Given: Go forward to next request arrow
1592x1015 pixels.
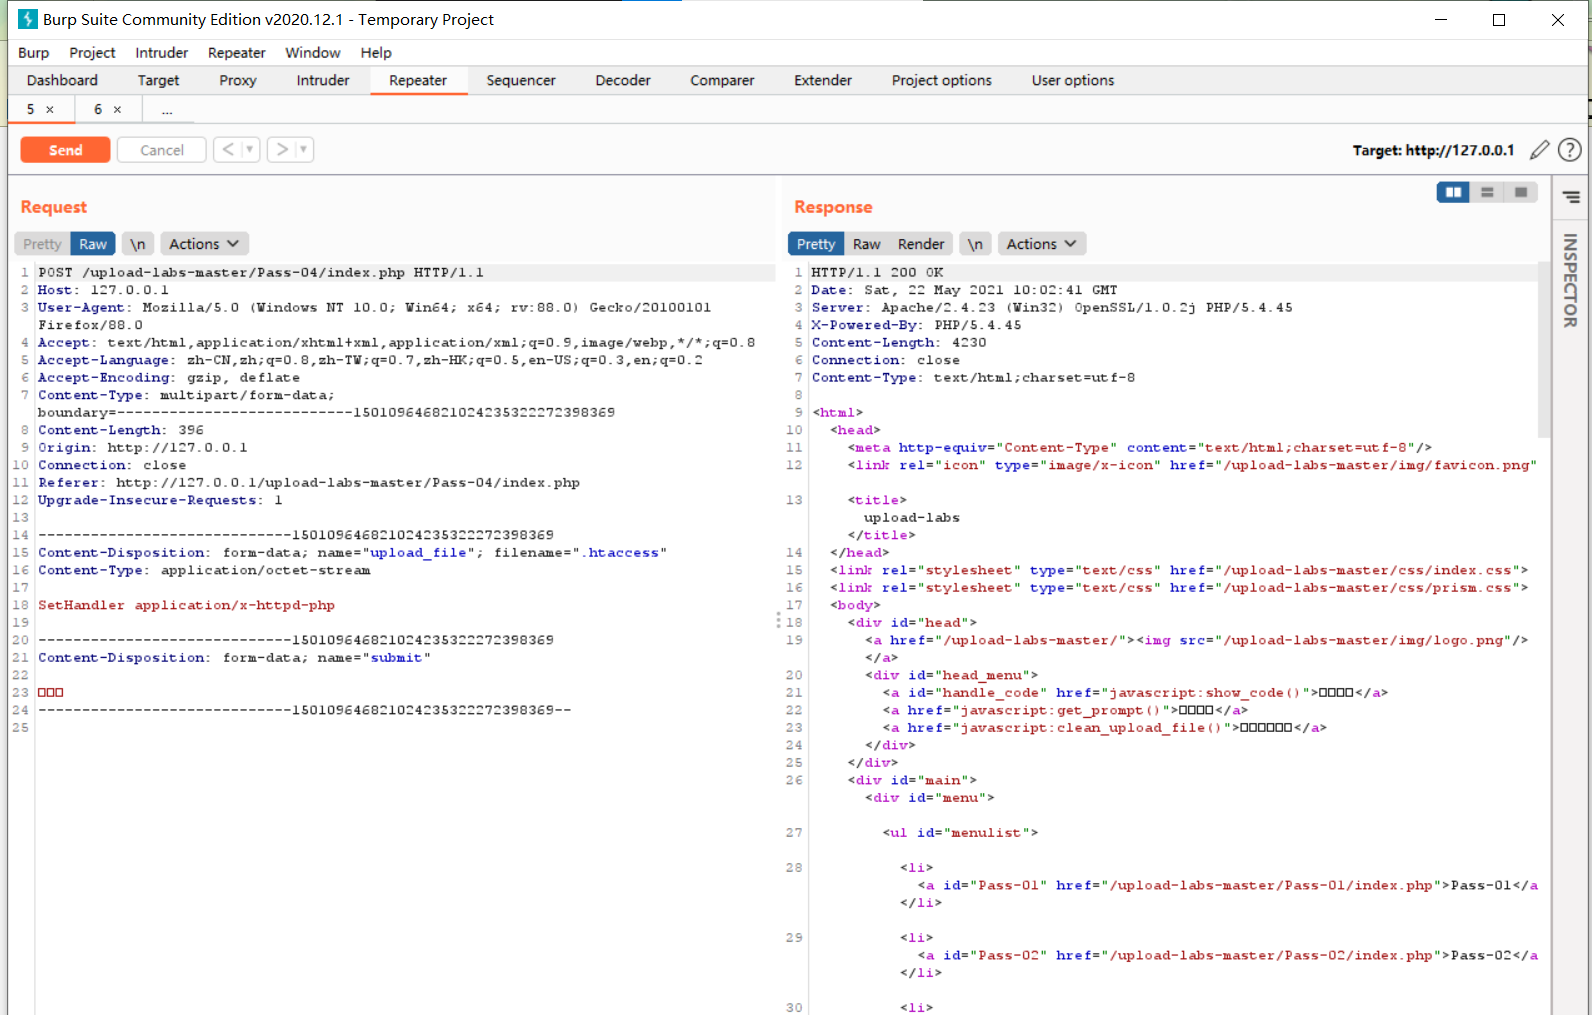Looking at the screenshot, I should [x=283, y=150].
